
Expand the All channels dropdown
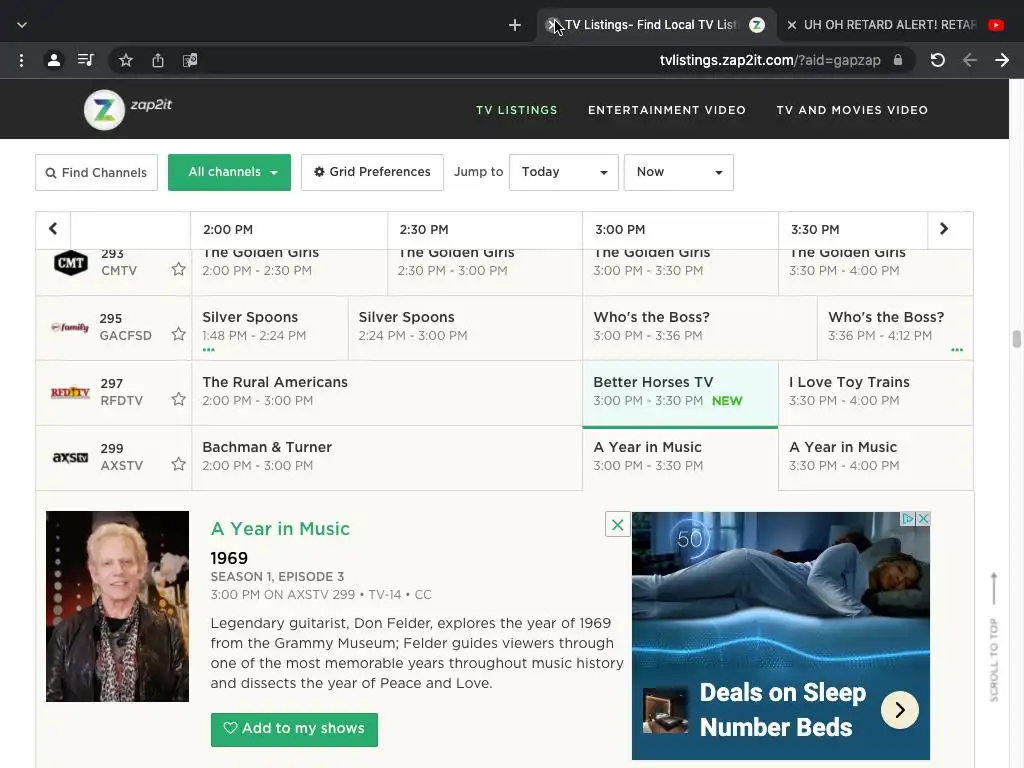coord(229,172)
